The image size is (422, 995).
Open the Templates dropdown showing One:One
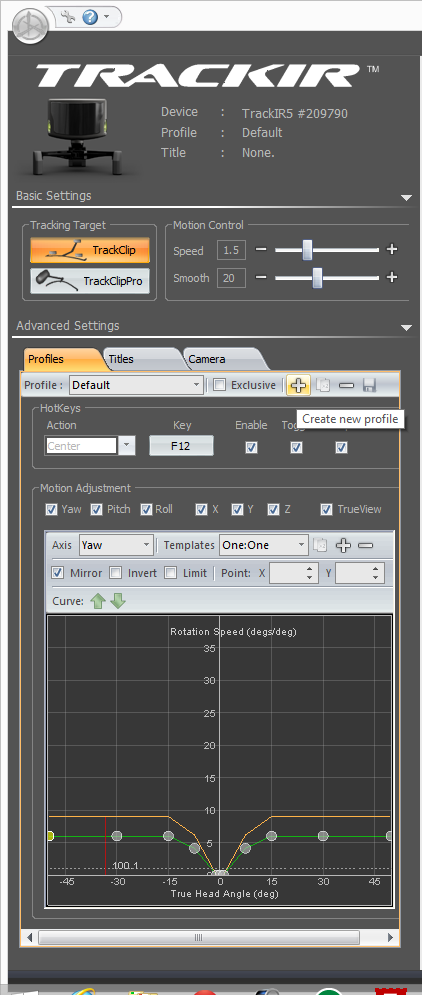[x=264, y=545]
